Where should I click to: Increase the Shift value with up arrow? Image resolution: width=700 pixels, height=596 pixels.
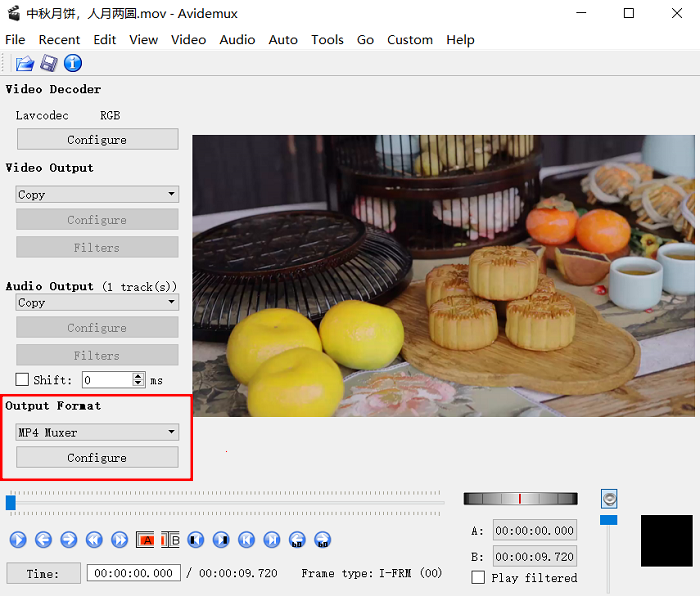[139, 376]
